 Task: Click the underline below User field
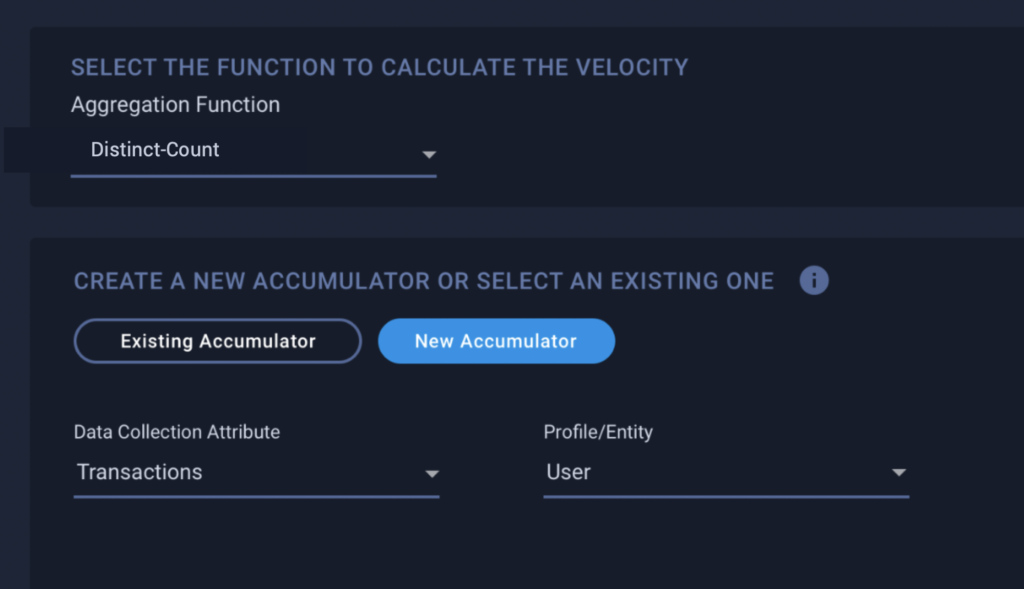tap(726, 496)
